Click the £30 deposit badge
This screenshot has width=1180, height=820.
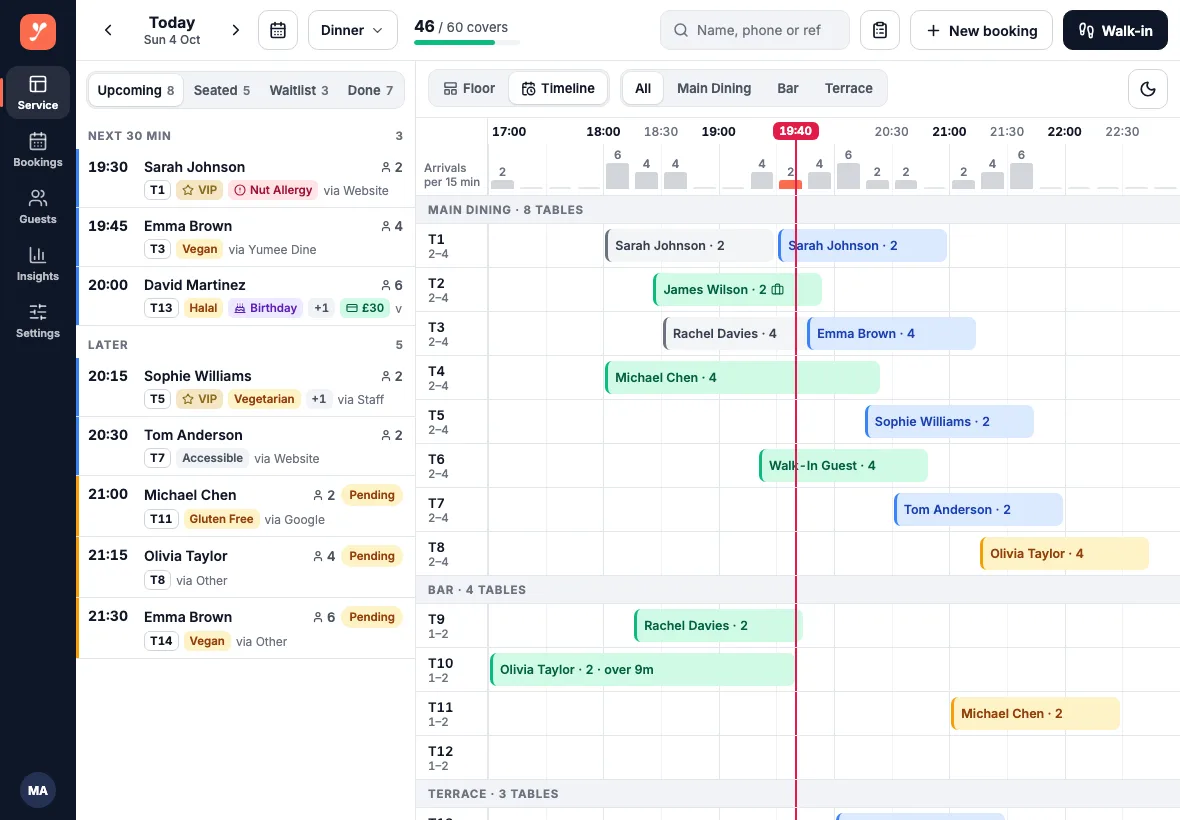(x=365, y=308)
